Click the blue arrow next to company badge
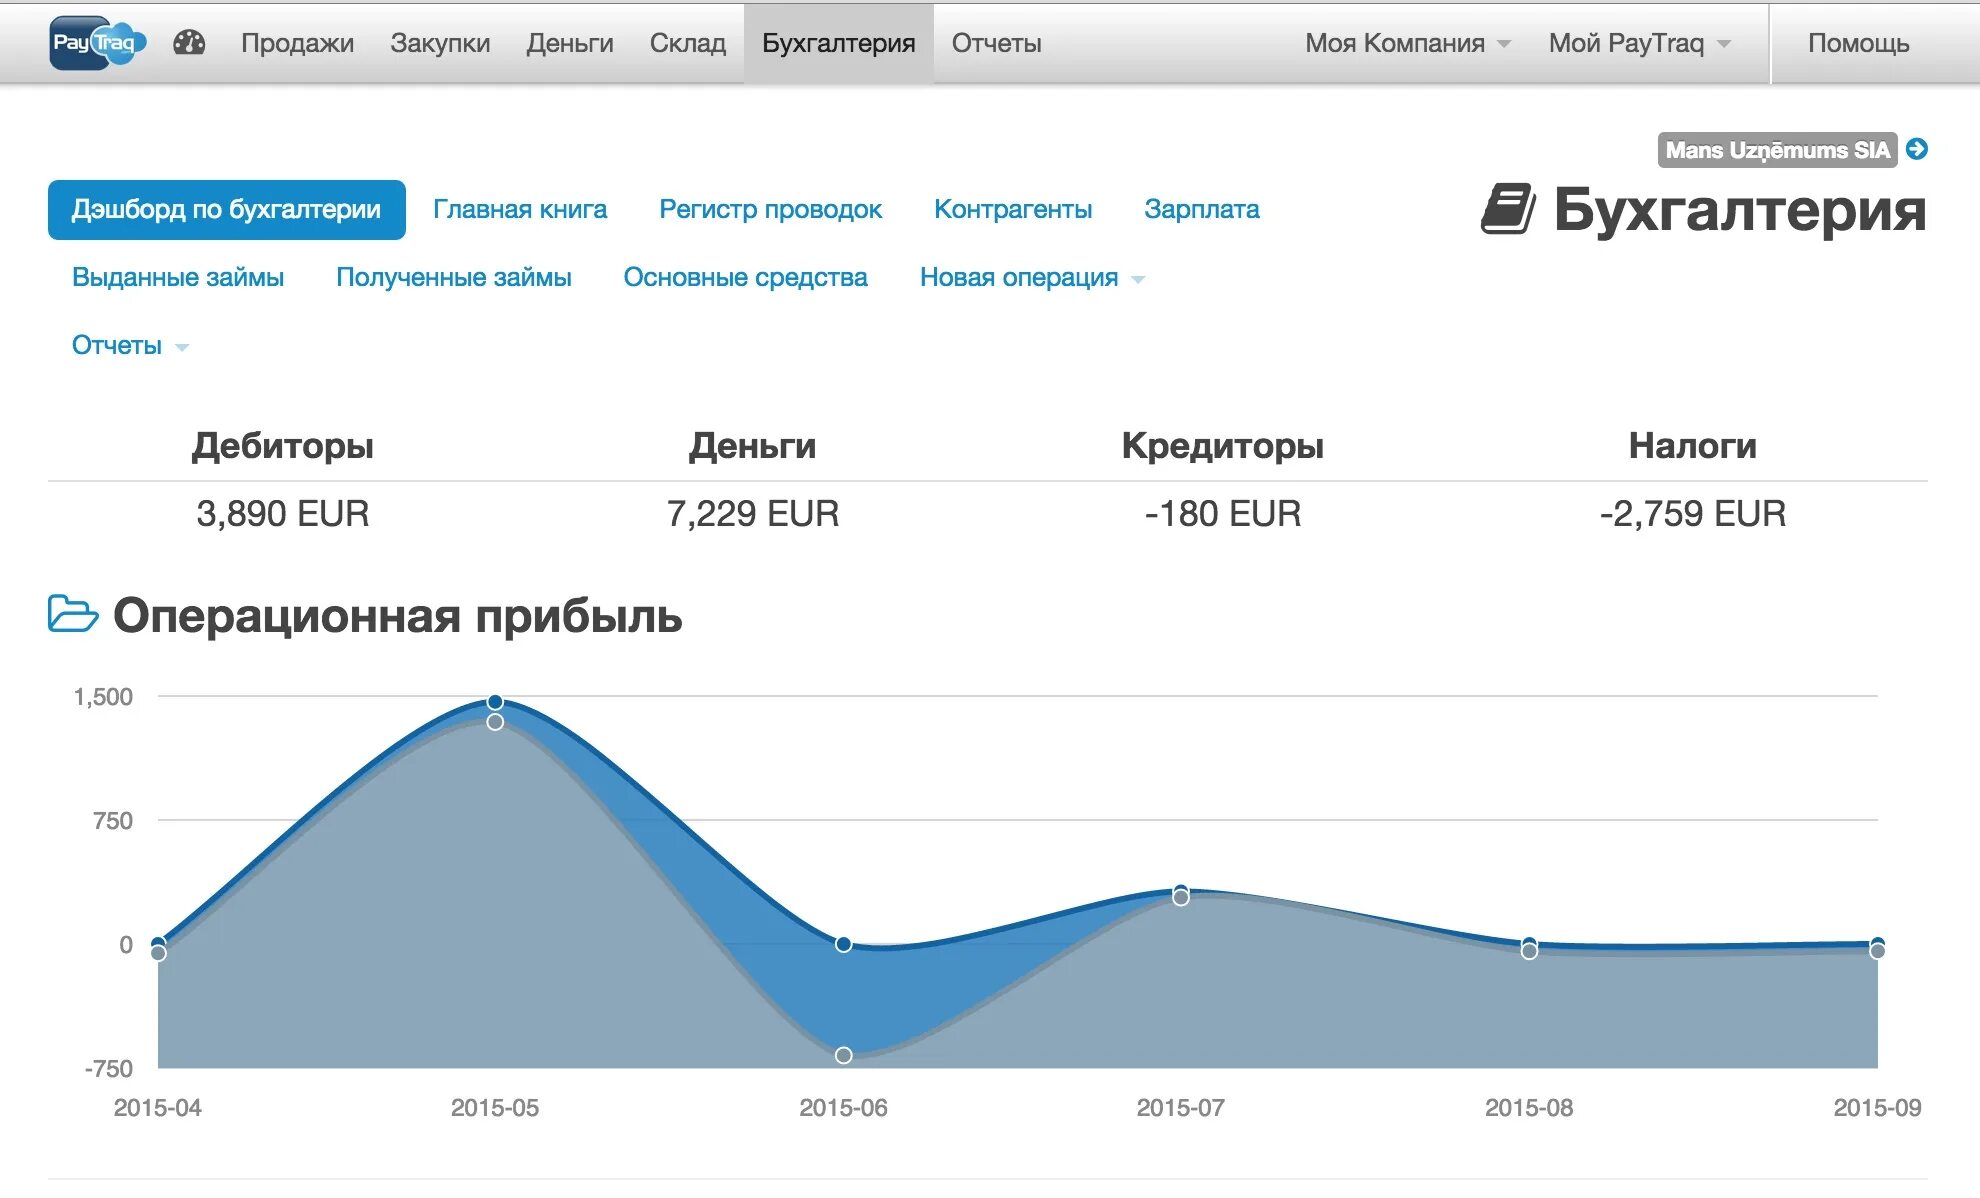Image resolution: width=1980 pixels, height=1198 pixels. (x=1917, y=149)
